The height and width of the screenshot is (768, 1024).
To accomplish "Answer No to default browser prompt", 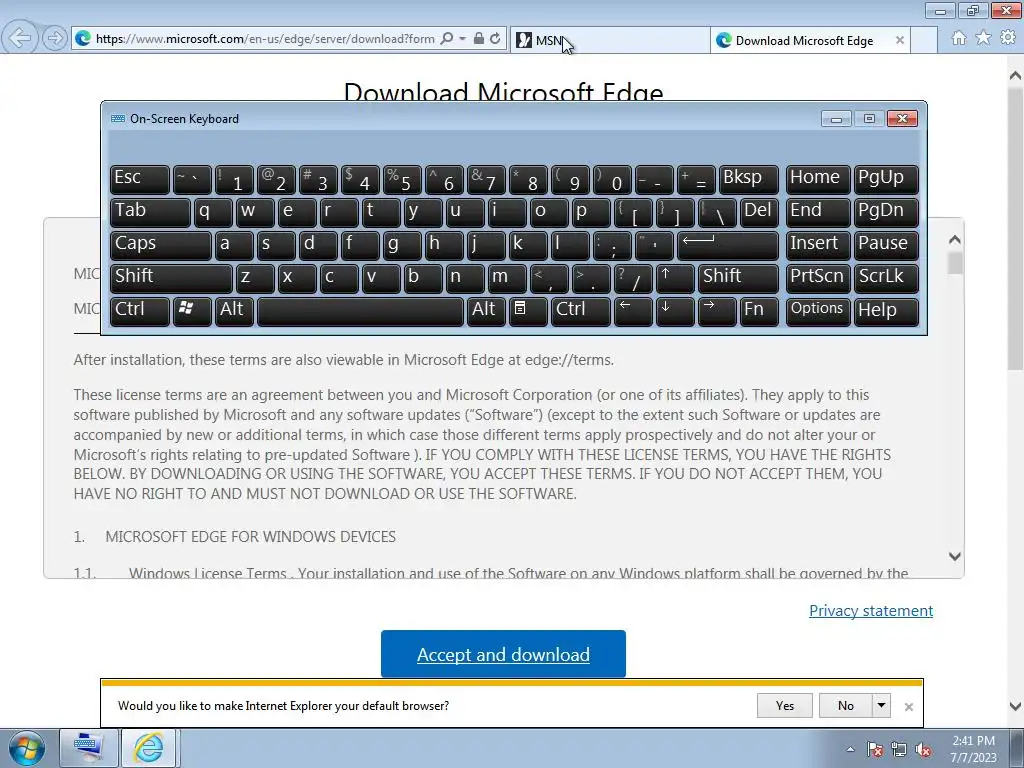I will [x=846, y=706].
